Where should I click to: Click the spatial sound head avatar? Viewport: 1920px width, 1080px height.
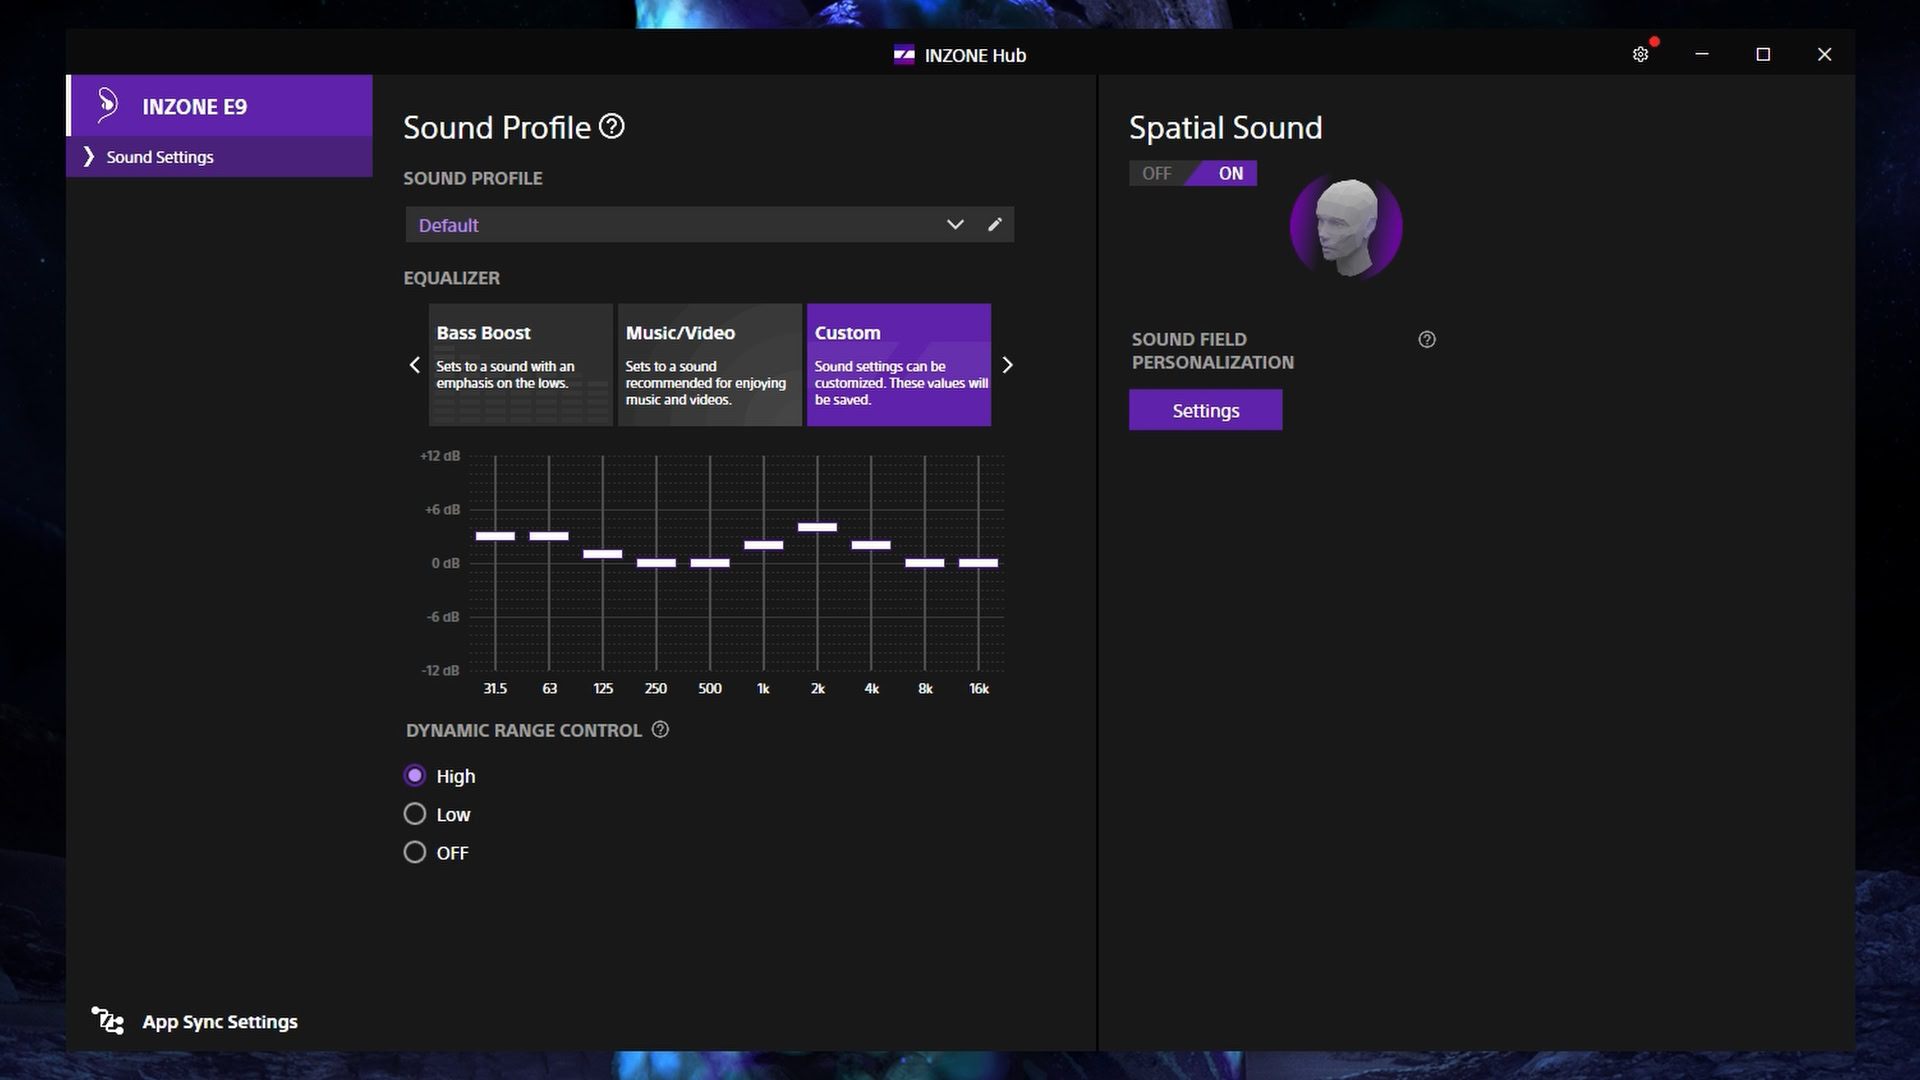(x=1346, y=227)
